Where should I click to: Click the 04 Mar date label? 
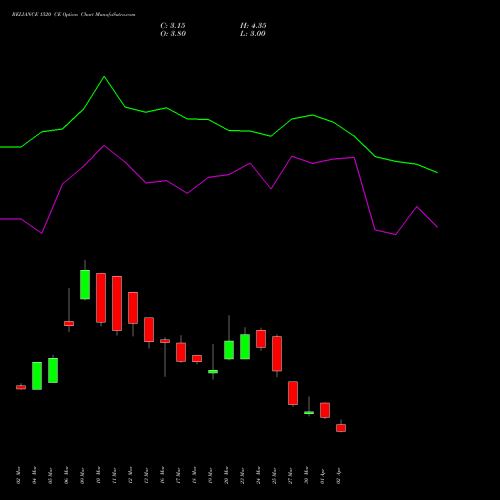coord(34,475)
